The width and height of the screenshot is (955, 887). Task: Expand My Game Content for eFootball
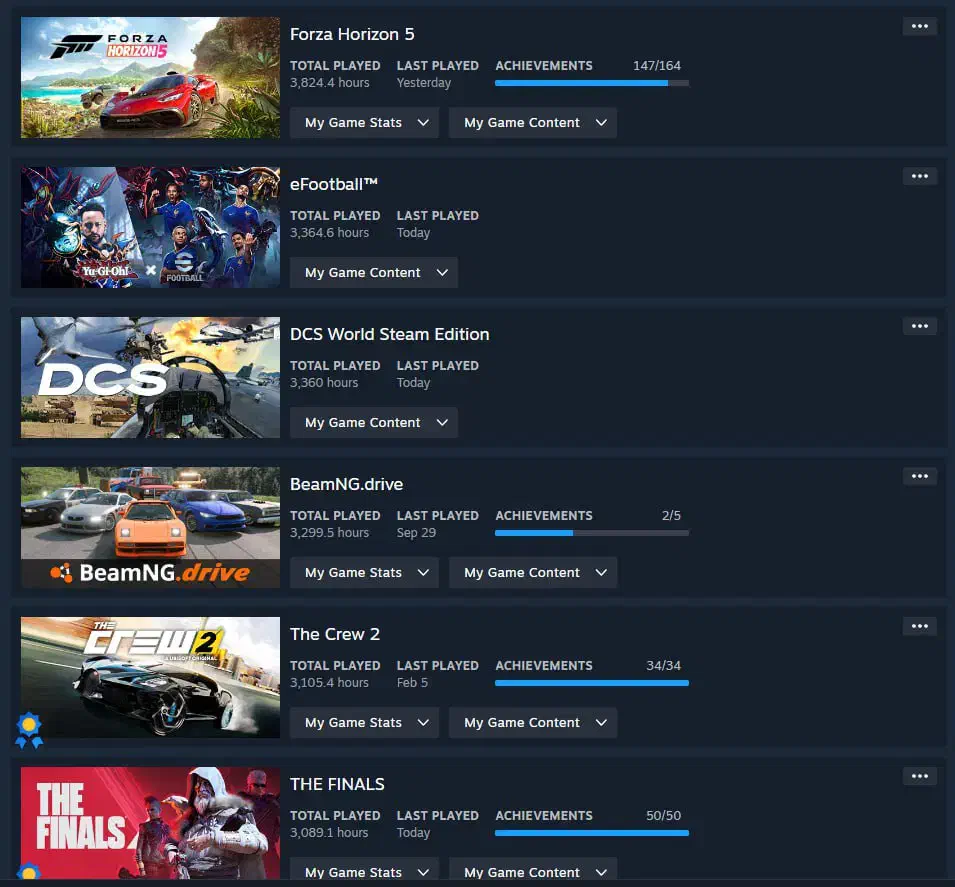click(374, 272)
